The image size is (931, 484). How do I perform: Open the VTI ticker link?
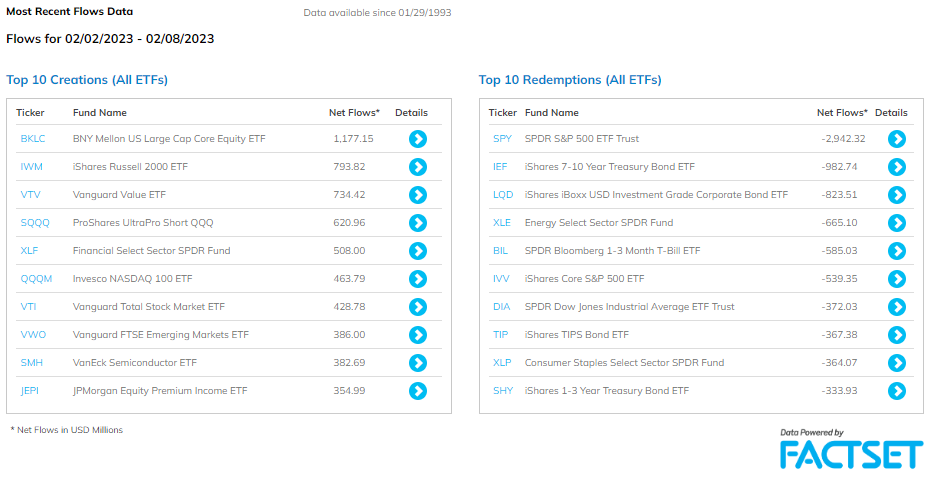pos(28,307)
